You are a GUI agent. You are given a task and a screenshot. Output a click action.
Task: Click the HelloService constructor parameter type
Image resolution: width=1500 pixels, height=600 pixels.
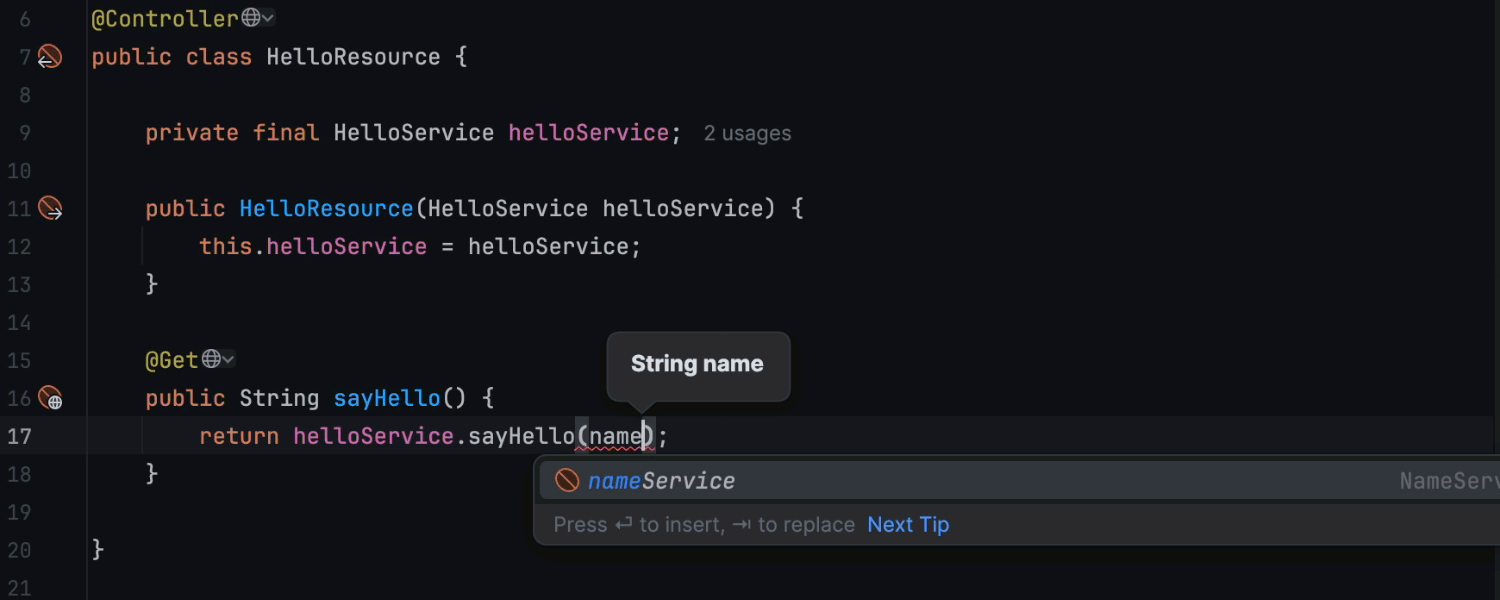pyautogui.click(x=507, y=208)
